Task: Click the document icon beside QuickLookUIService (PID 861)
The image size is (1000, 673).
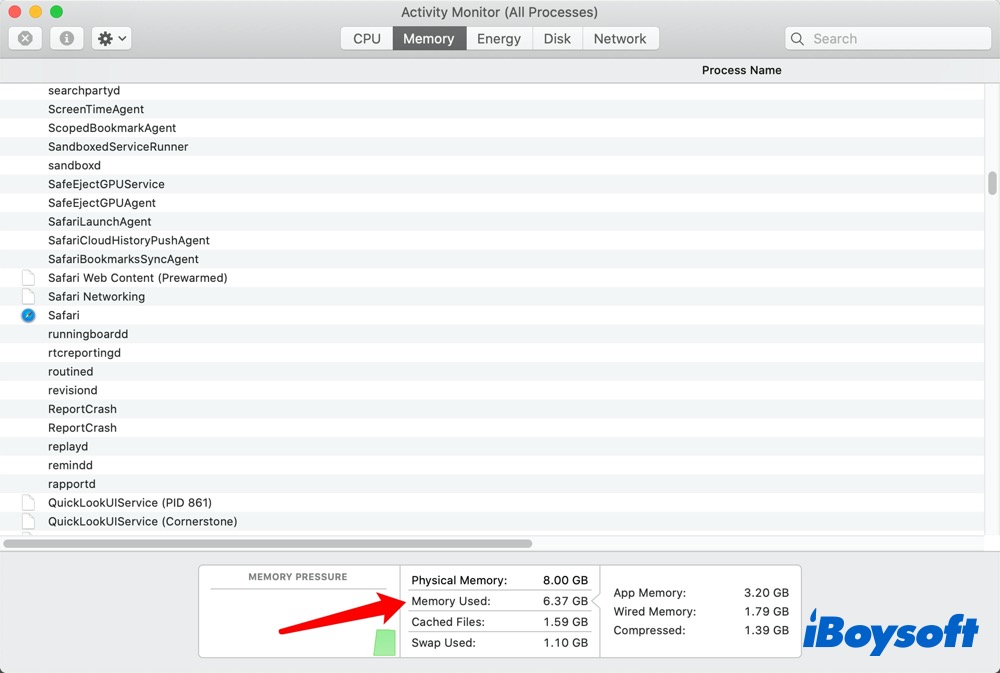Action: click(x=28, y=502)
